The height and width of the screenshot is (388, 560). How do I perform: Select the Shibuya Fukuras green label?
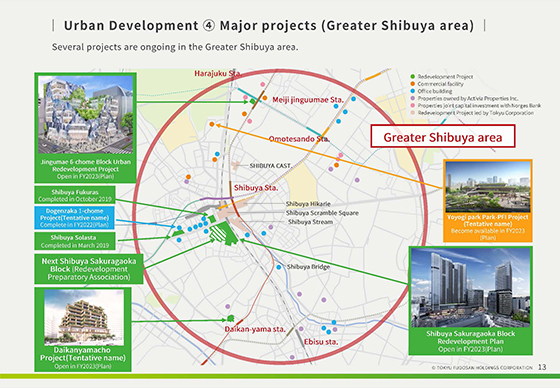pos(75,195)
